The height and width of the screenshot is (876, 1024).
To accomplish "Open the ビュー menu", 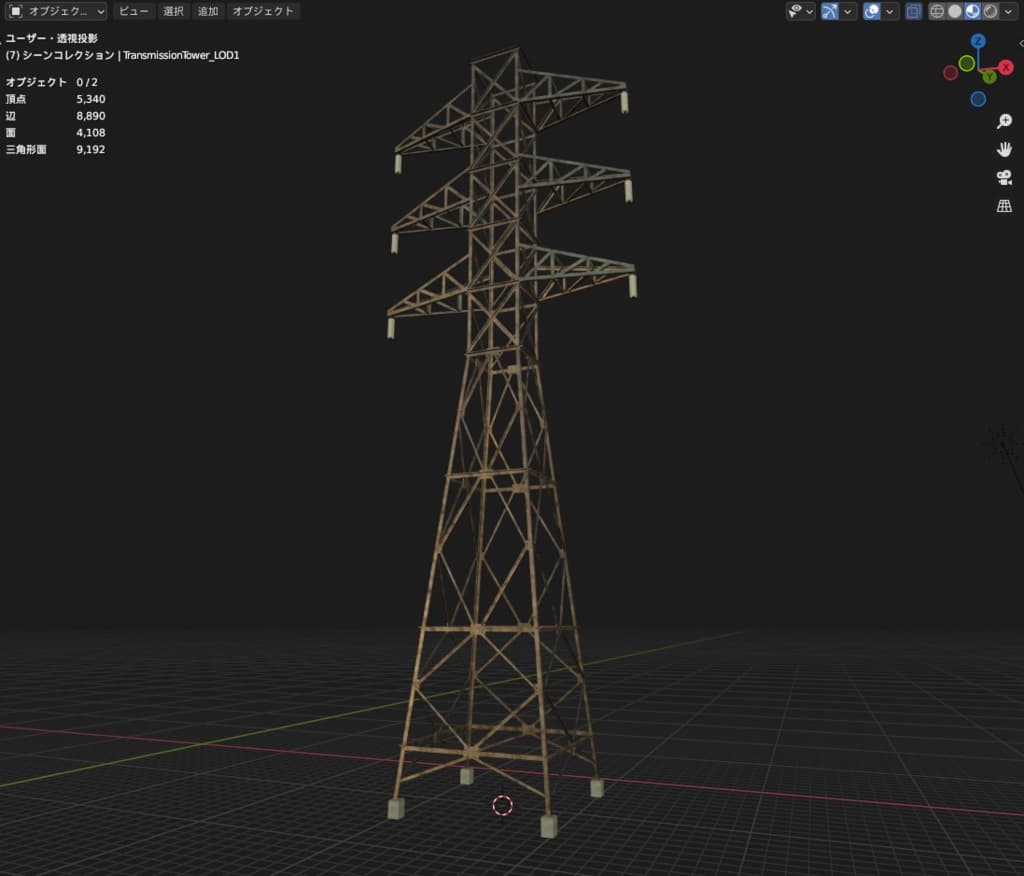I will (133, 11).
